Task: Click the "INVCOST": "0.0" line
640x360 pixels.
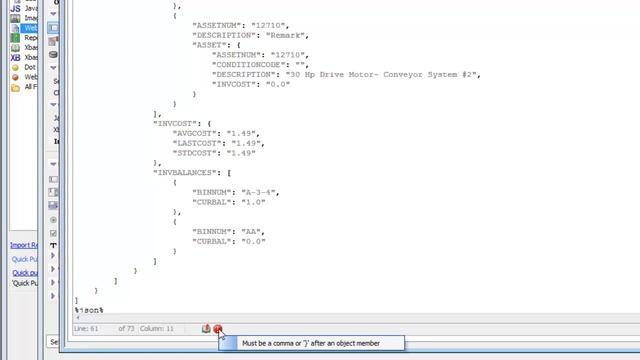Action: tap(251, 84)
